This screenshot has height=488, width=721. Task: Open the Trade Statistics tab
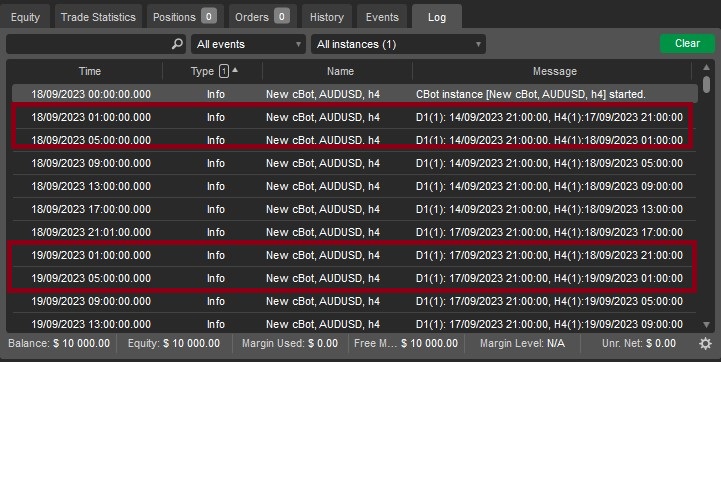point(97,17)
